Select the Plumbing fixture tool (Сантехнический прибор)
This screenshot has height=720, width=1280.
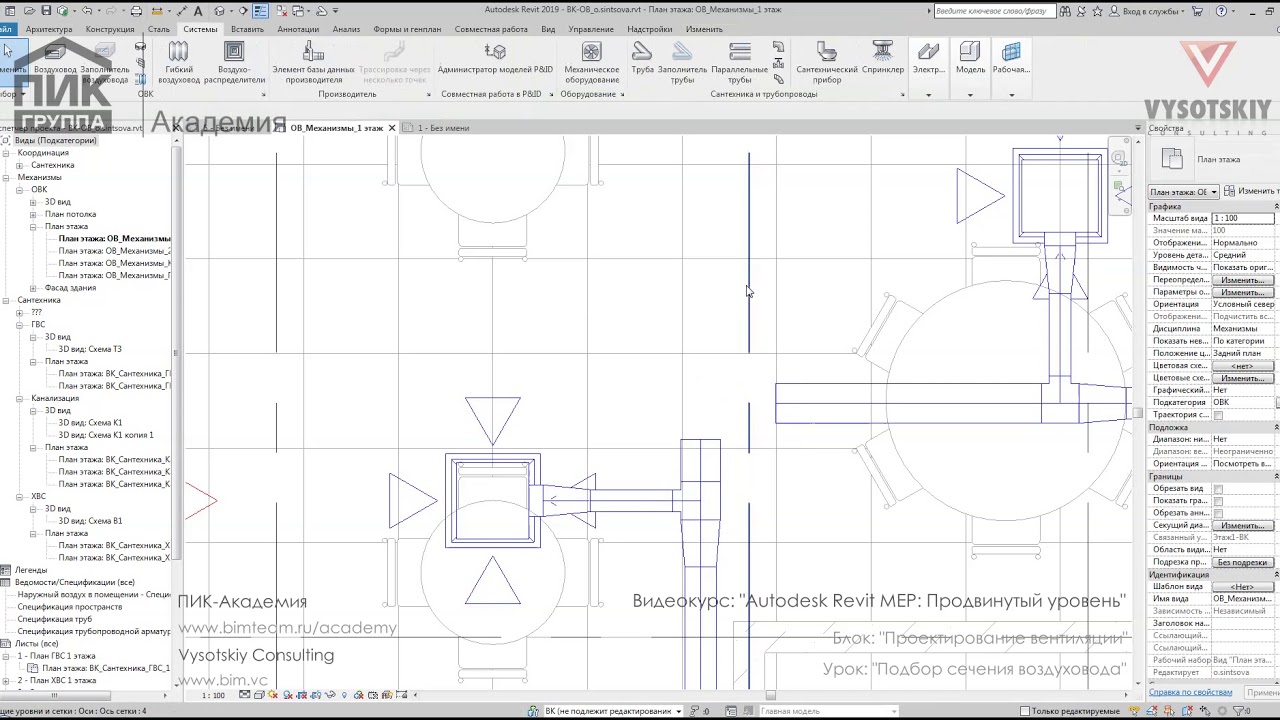coord(827,62)
